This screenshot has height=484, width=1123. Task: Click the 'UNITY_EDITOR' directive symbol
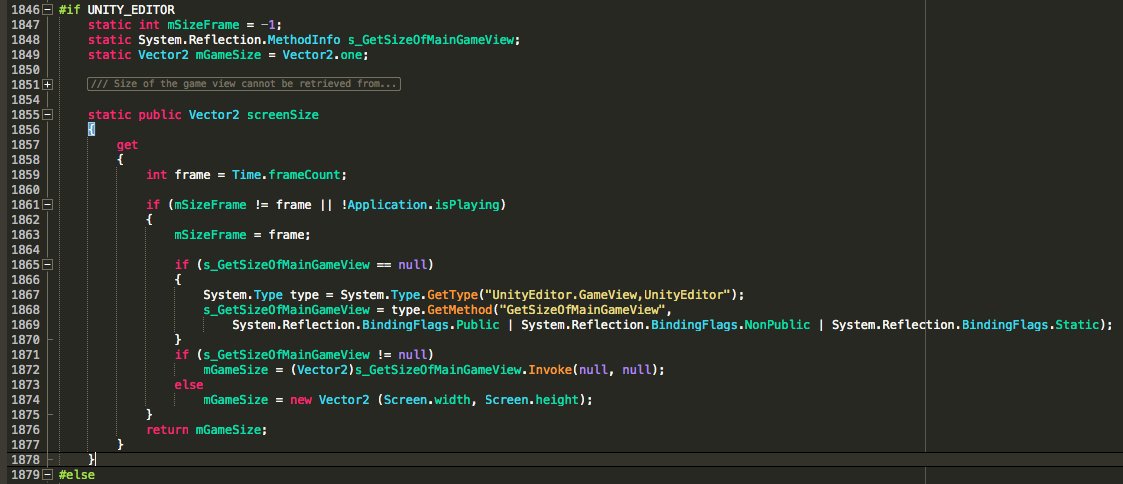point(130,10)
